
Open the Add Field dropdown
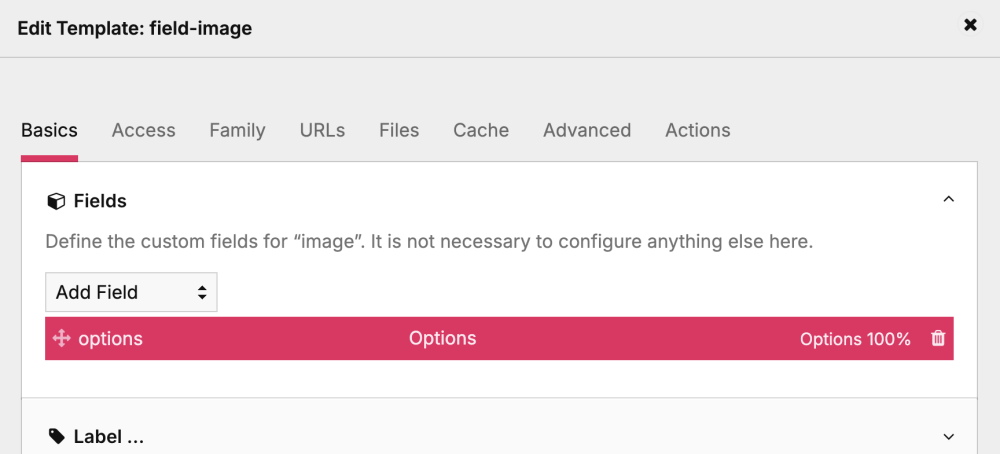point(131,292)
